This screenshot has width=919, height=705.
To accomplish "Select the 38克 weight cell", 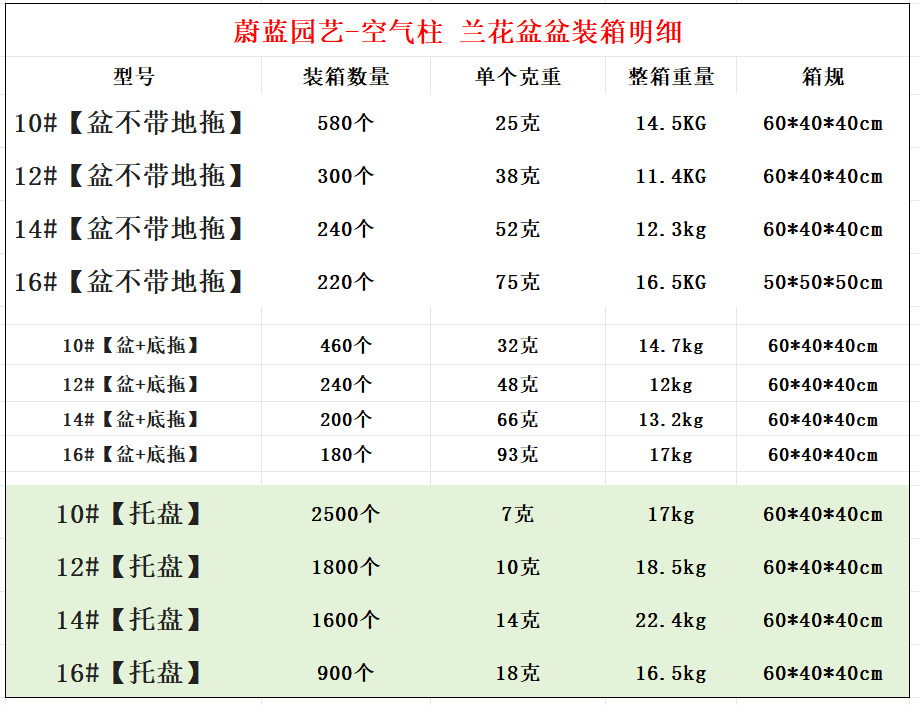I will pos(518,176).
